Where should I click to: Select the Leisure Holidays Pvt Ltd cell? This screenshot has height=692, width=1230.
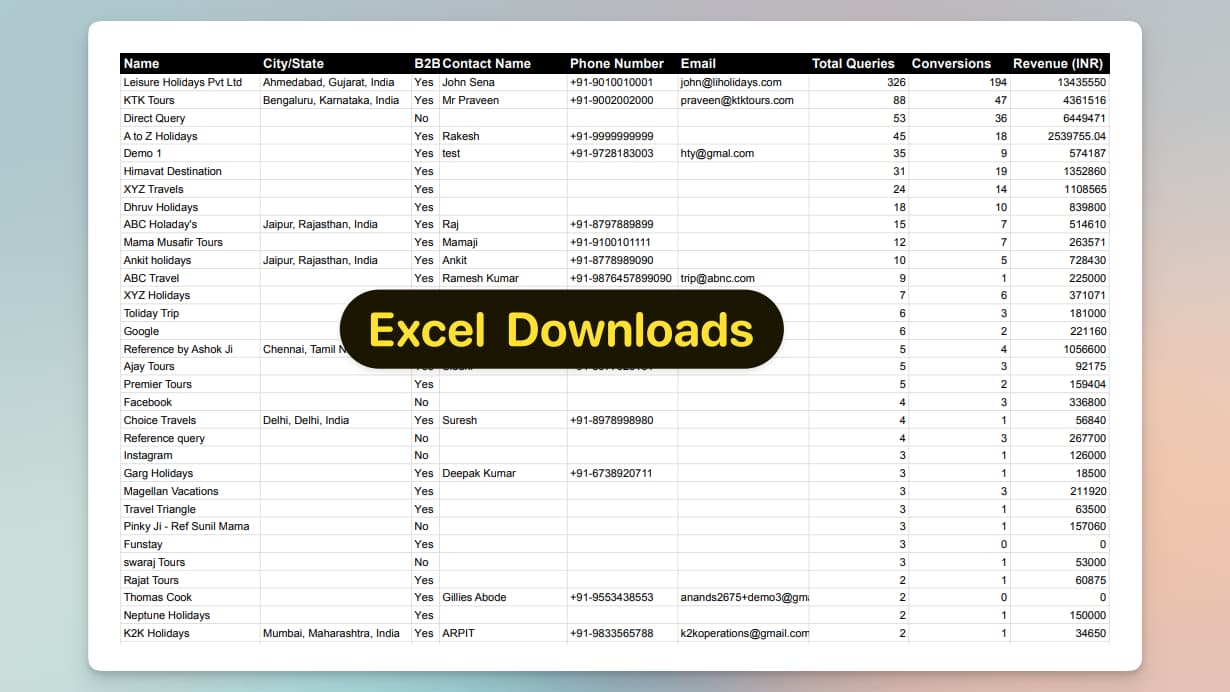point(183,82)
